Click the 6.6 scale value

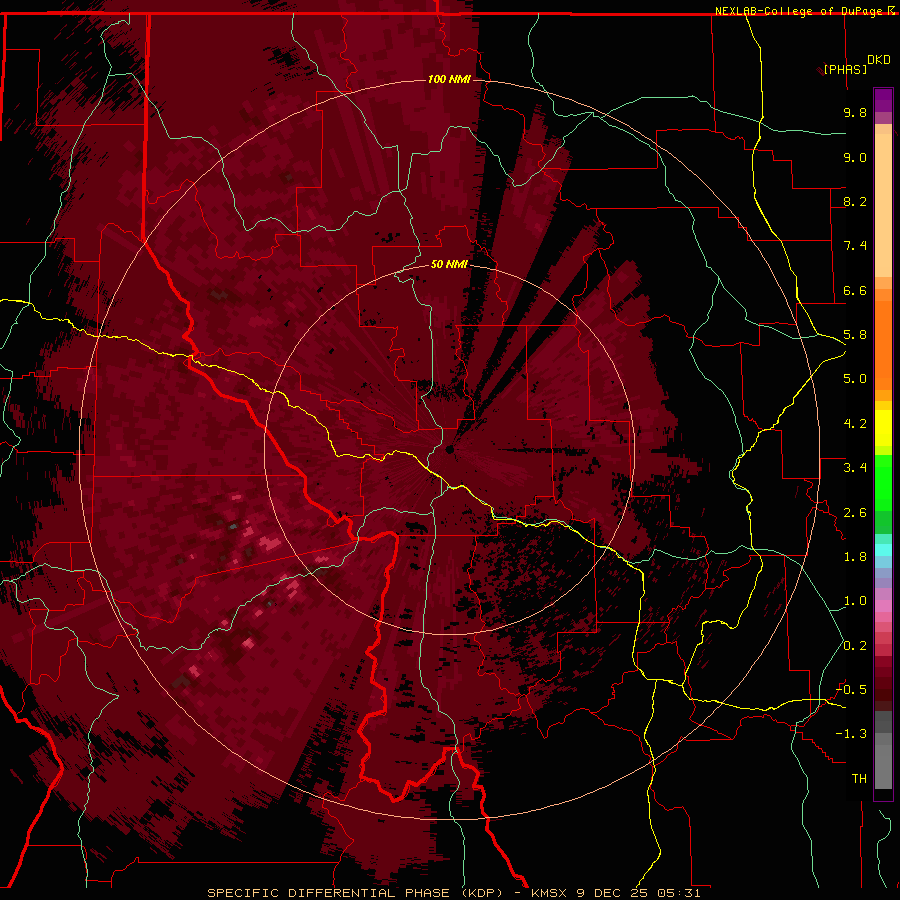(855, 290)
